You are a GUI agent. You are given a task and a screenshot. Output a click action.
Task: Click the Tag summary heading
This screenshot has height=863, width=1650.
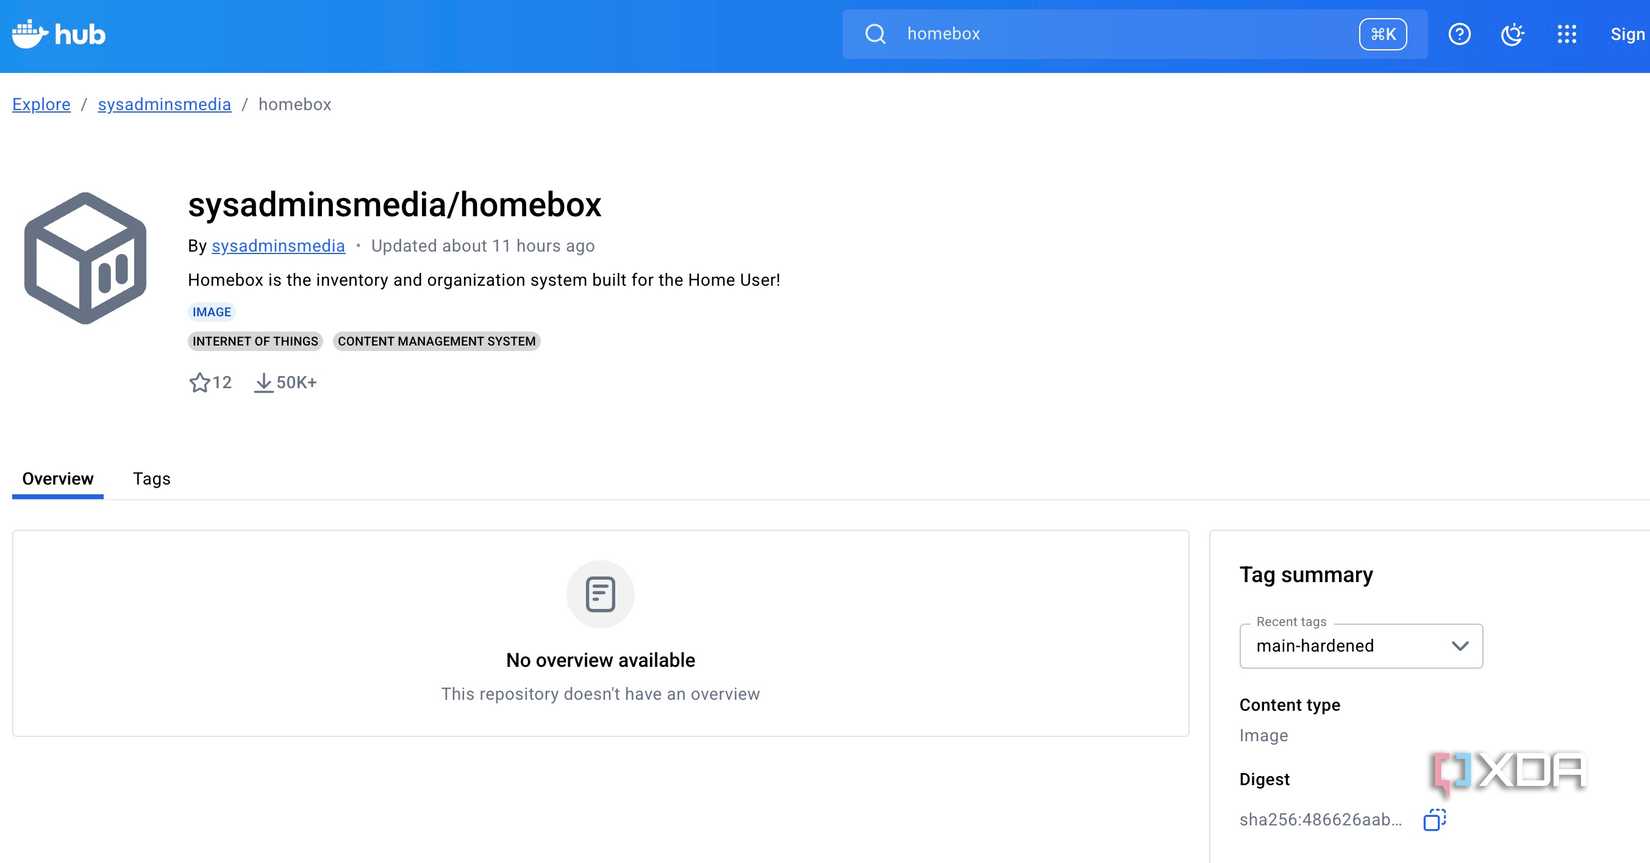tap(1306, 575)
